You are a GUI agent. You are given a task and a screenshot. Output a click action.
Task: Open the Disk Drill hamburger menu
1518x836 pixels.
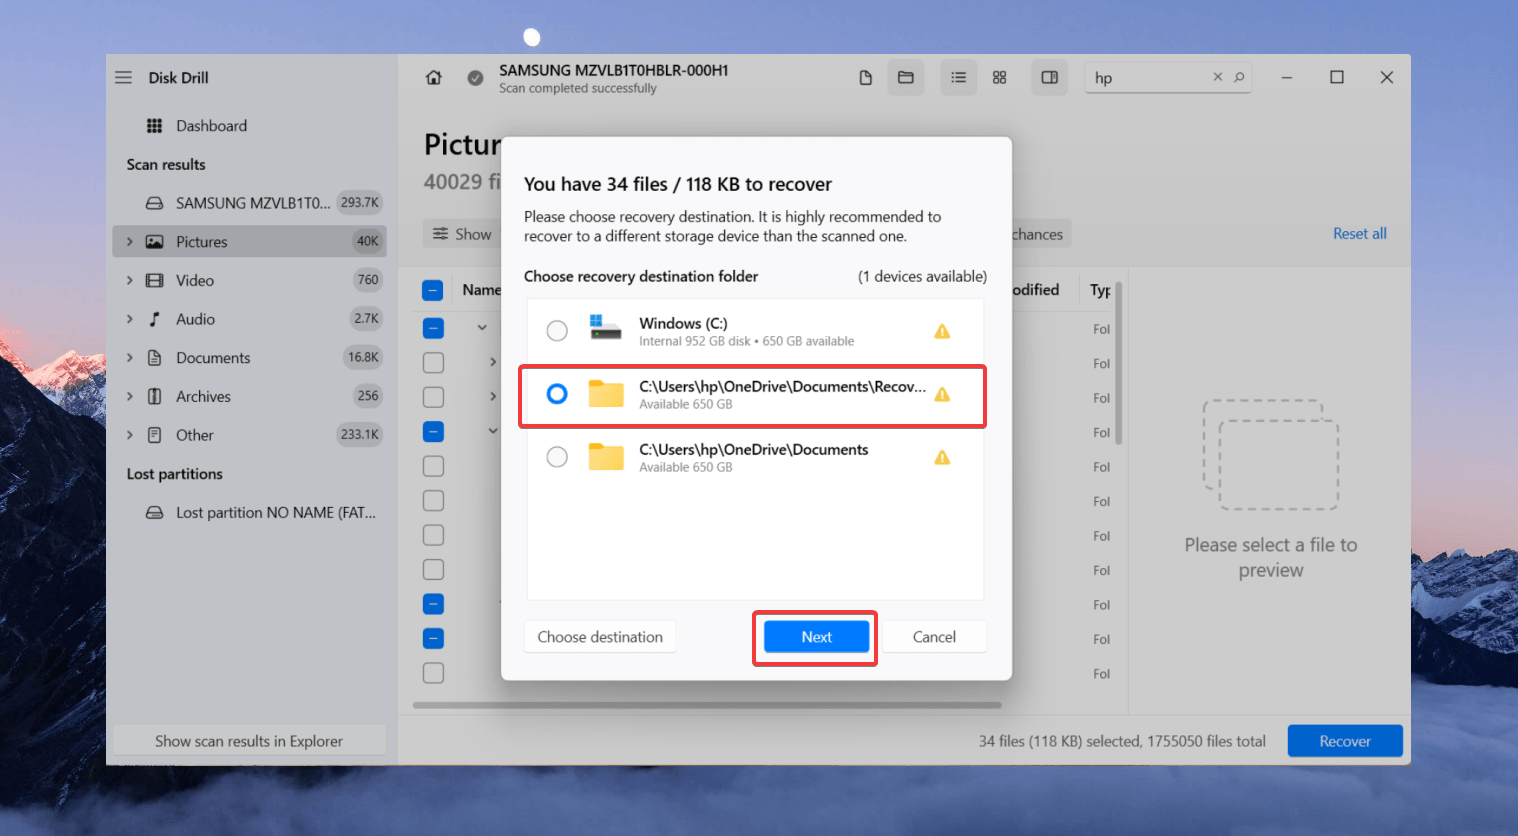(x=123, y=77)
